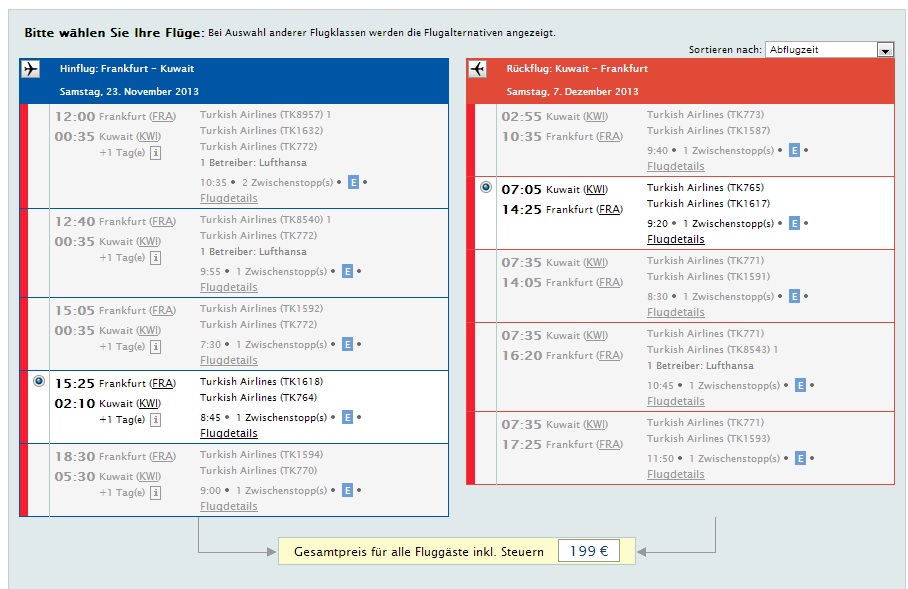Click the airplane icon in the Hinflug header
The image size is (908, 589).
coord(31,69)
